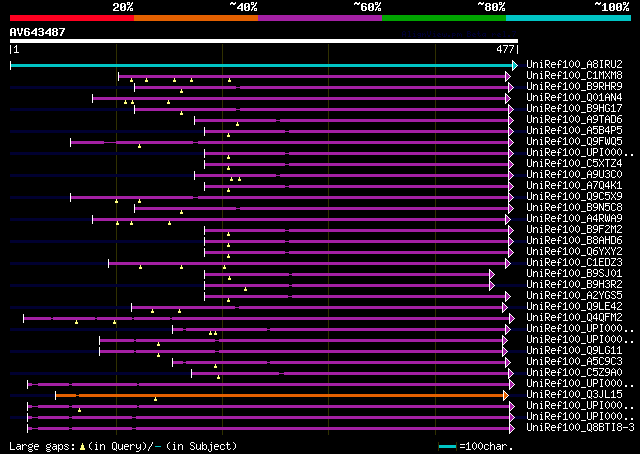The image size is (640, 454).
Task: Click the label UniRef100_B9SJ01
Action: [574, 274]
